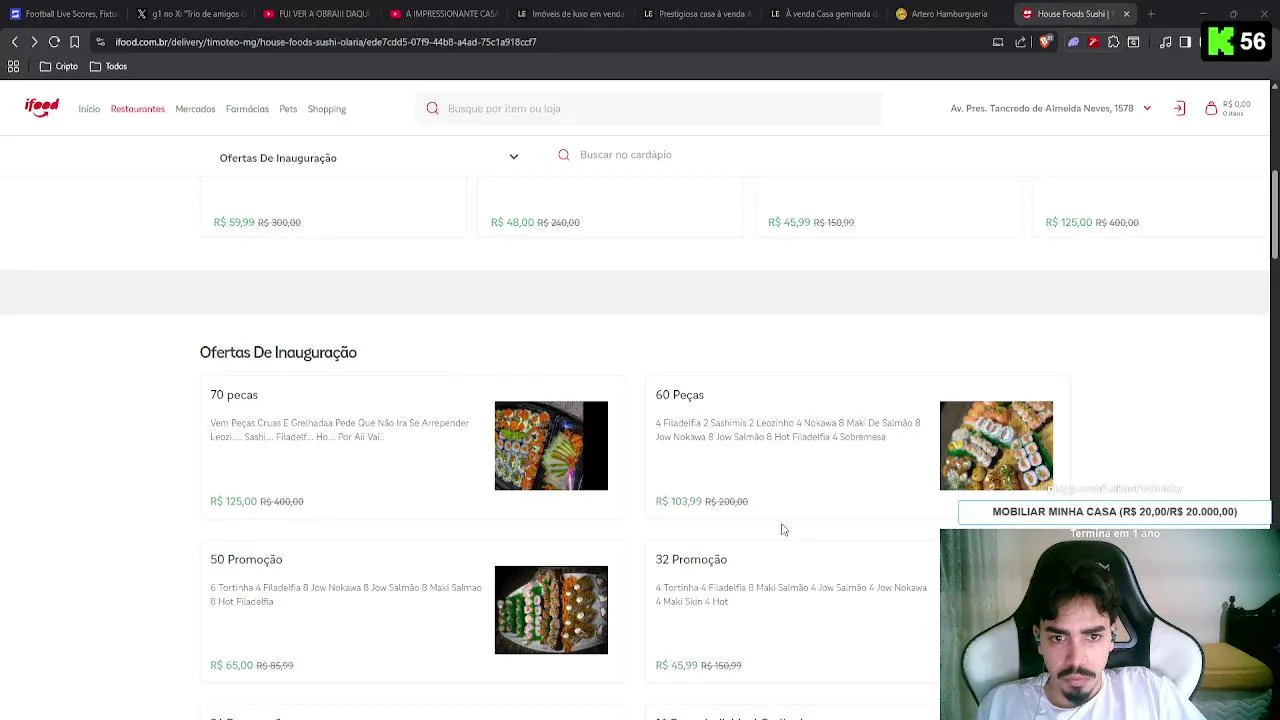Open a new browser tab with plus
The image size is (1280, 720).
(1151, 14)
